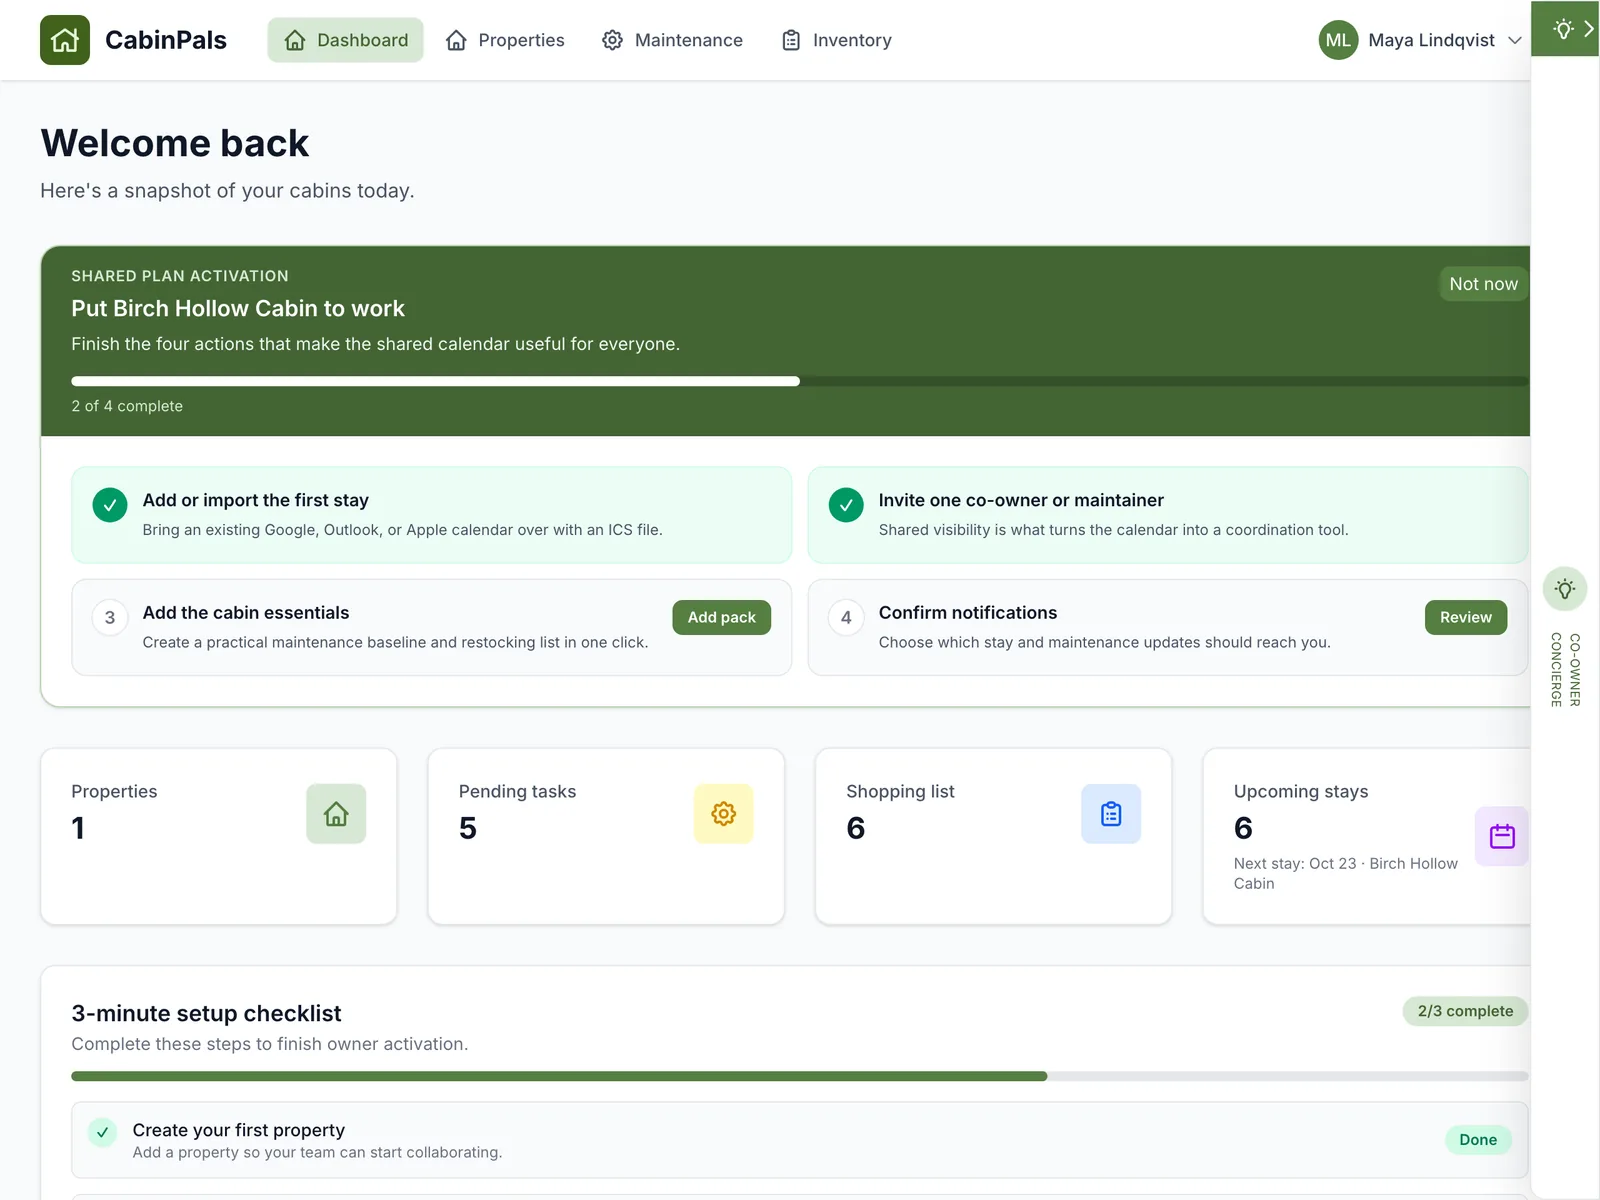Click the Create your first property step title

click(239, 1130)
